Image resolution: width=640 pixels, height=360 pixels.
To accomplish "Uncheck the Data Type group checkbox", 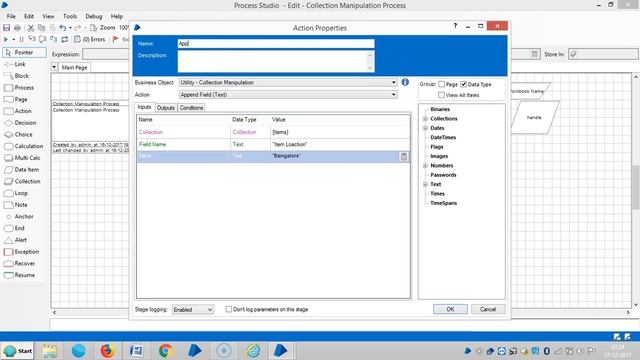I will pyautogui.click(x=463, y=84).
